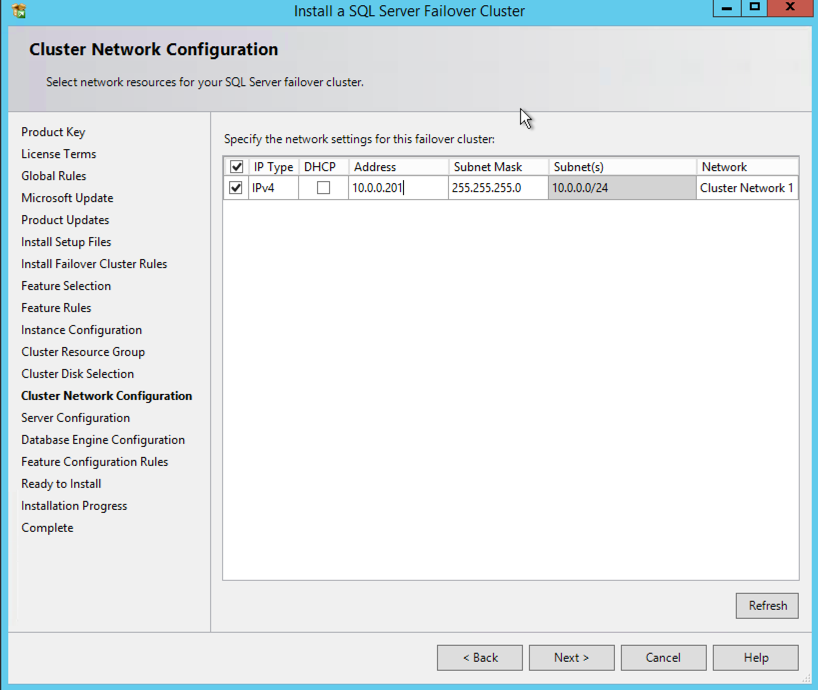Click the SQL Server setup title bar icon
This screenshot has width=818, height=690.
pos(18,11)
